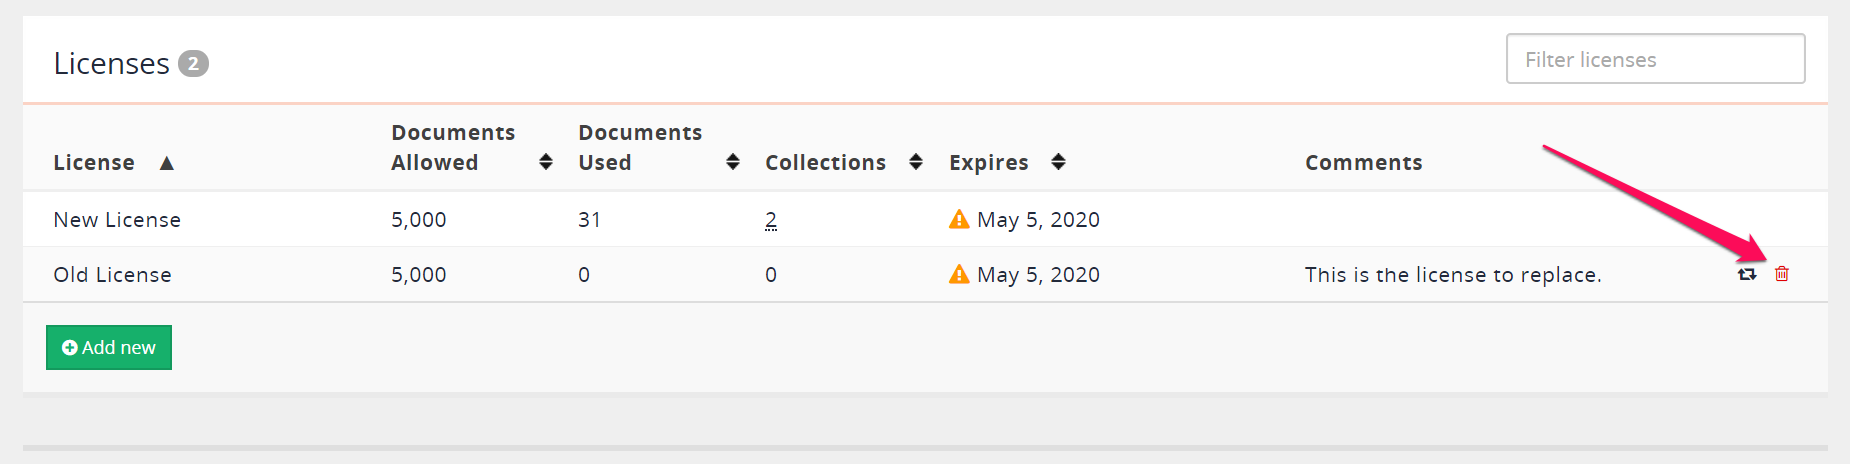Sort the Expires column using its sort arrows
This screenshot has width=1850, height=464.
(1059, 162)
